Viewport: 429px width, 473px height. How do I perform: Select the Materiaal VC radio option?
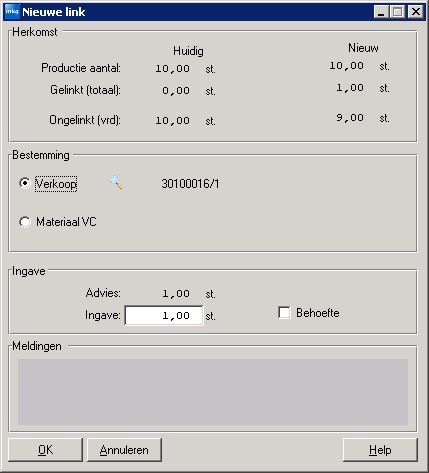point(25,222)
